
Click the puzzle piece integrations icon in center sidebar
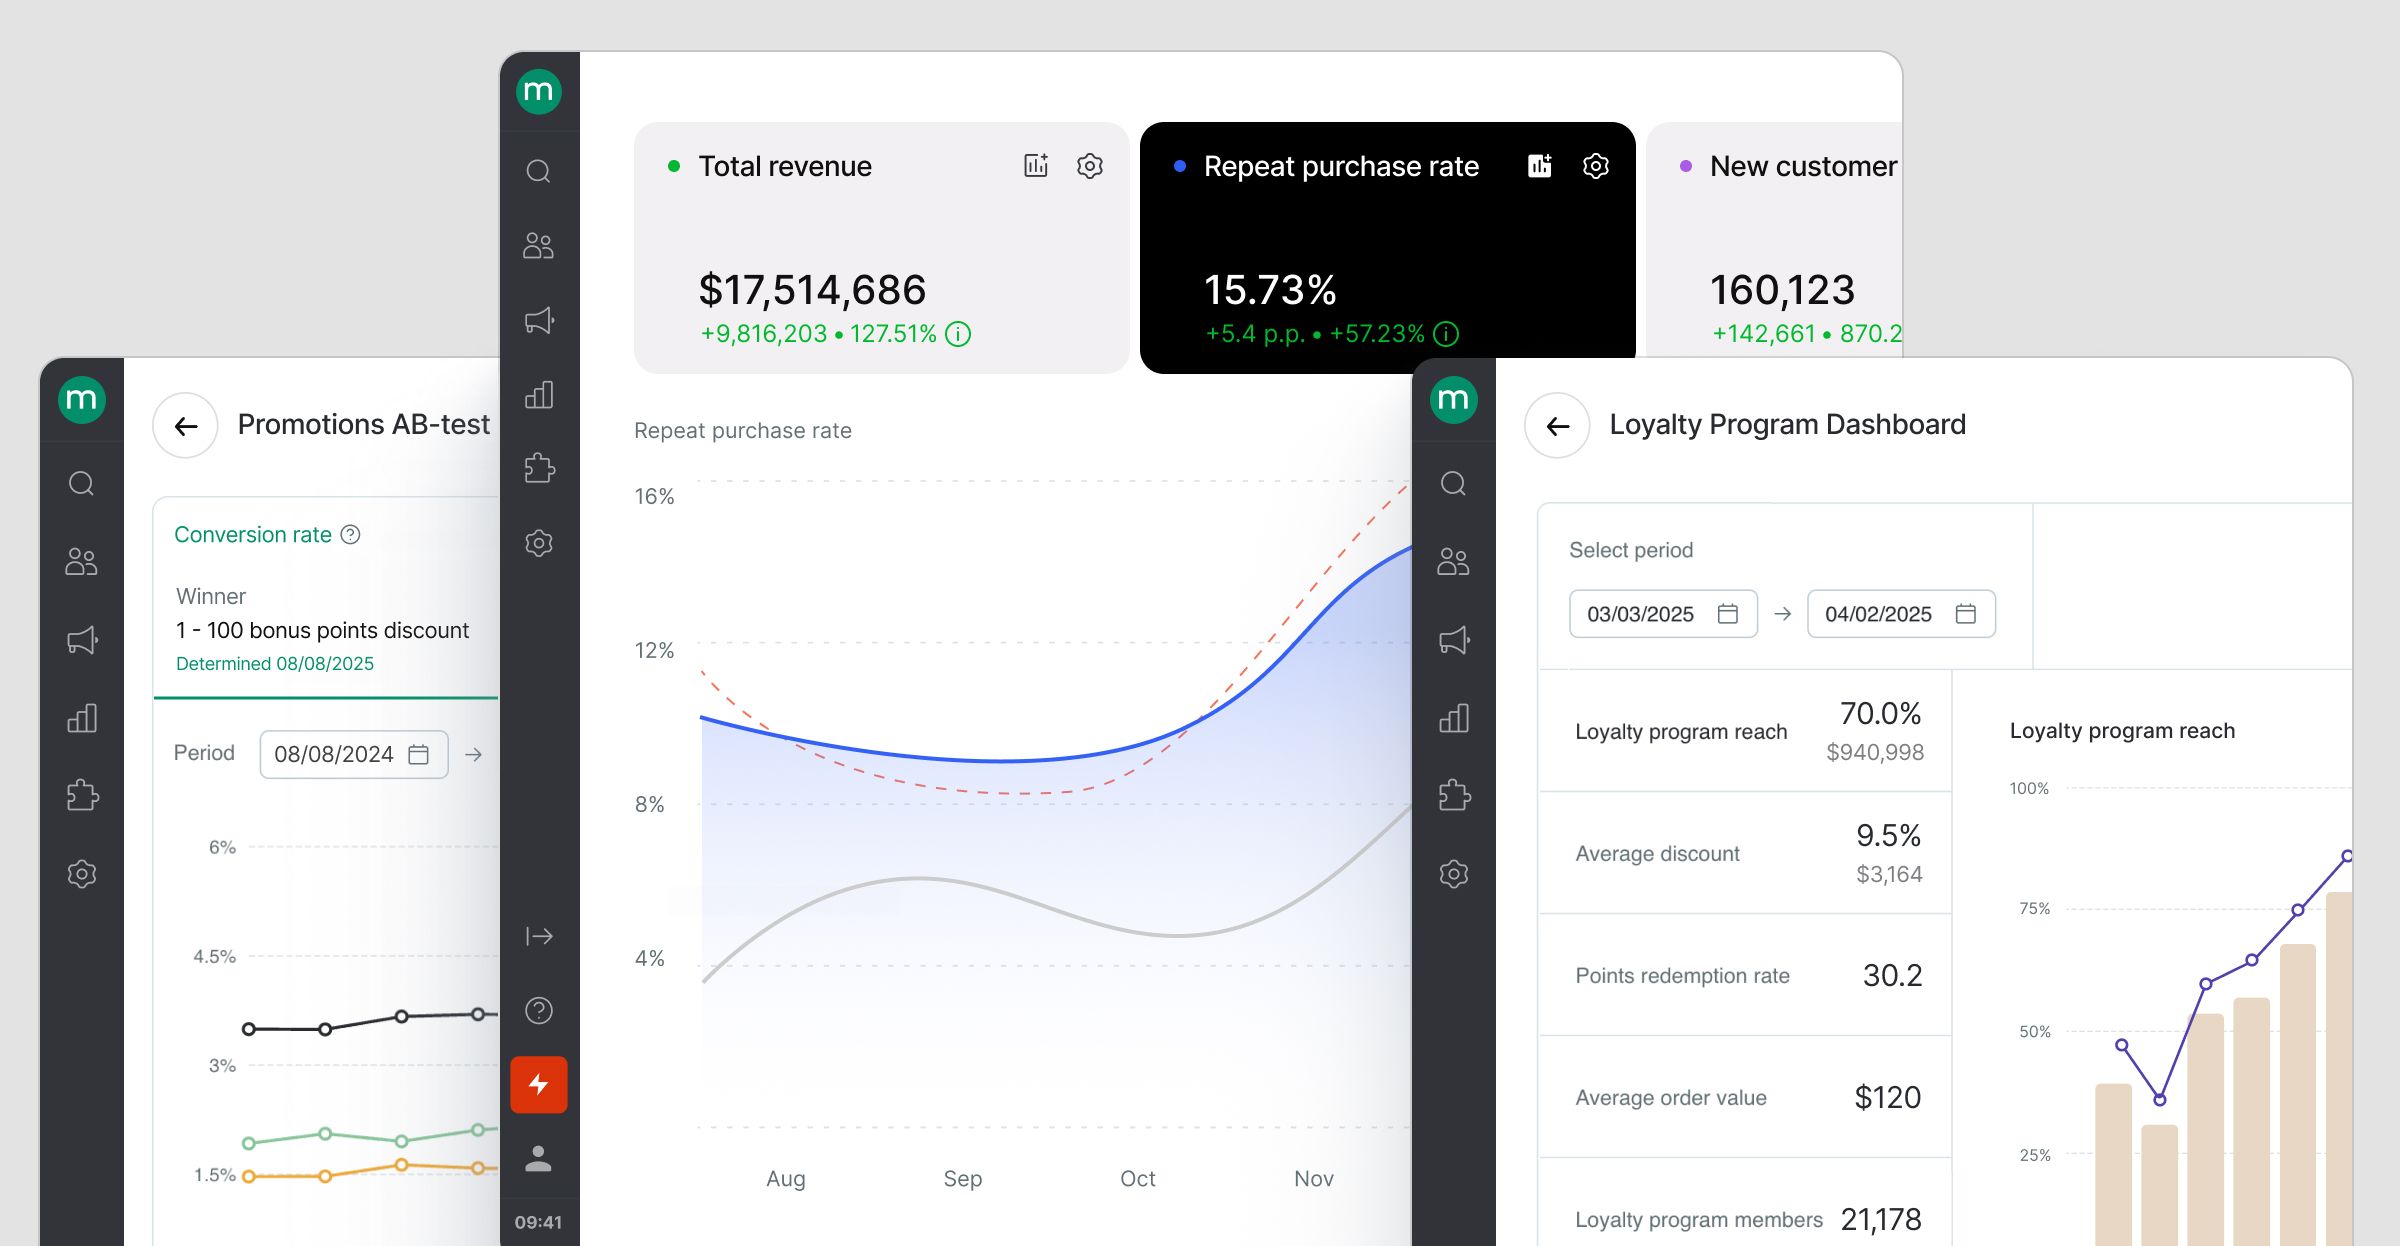point(539,468)
